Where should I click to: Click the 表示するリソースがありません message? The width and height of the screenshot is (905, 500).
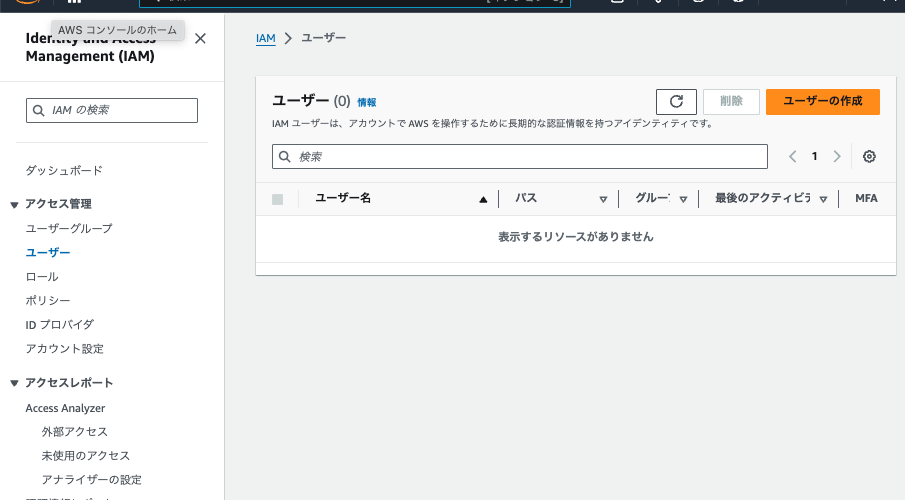[x=575, y=237]
